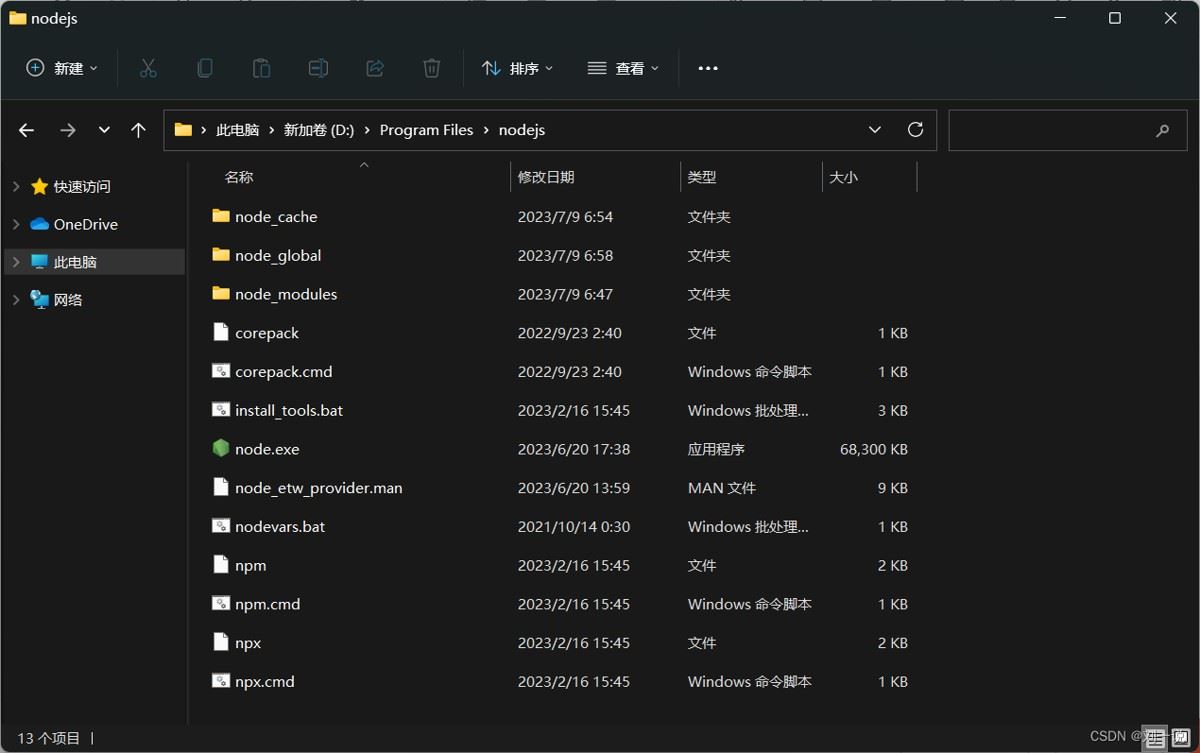Refresh the current folder view
This screenshot has height=753, width=1200.
click(x=915, y=130)
